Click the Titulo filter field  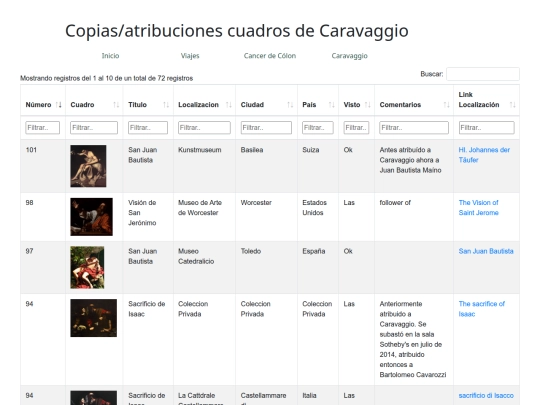[148, 127]
